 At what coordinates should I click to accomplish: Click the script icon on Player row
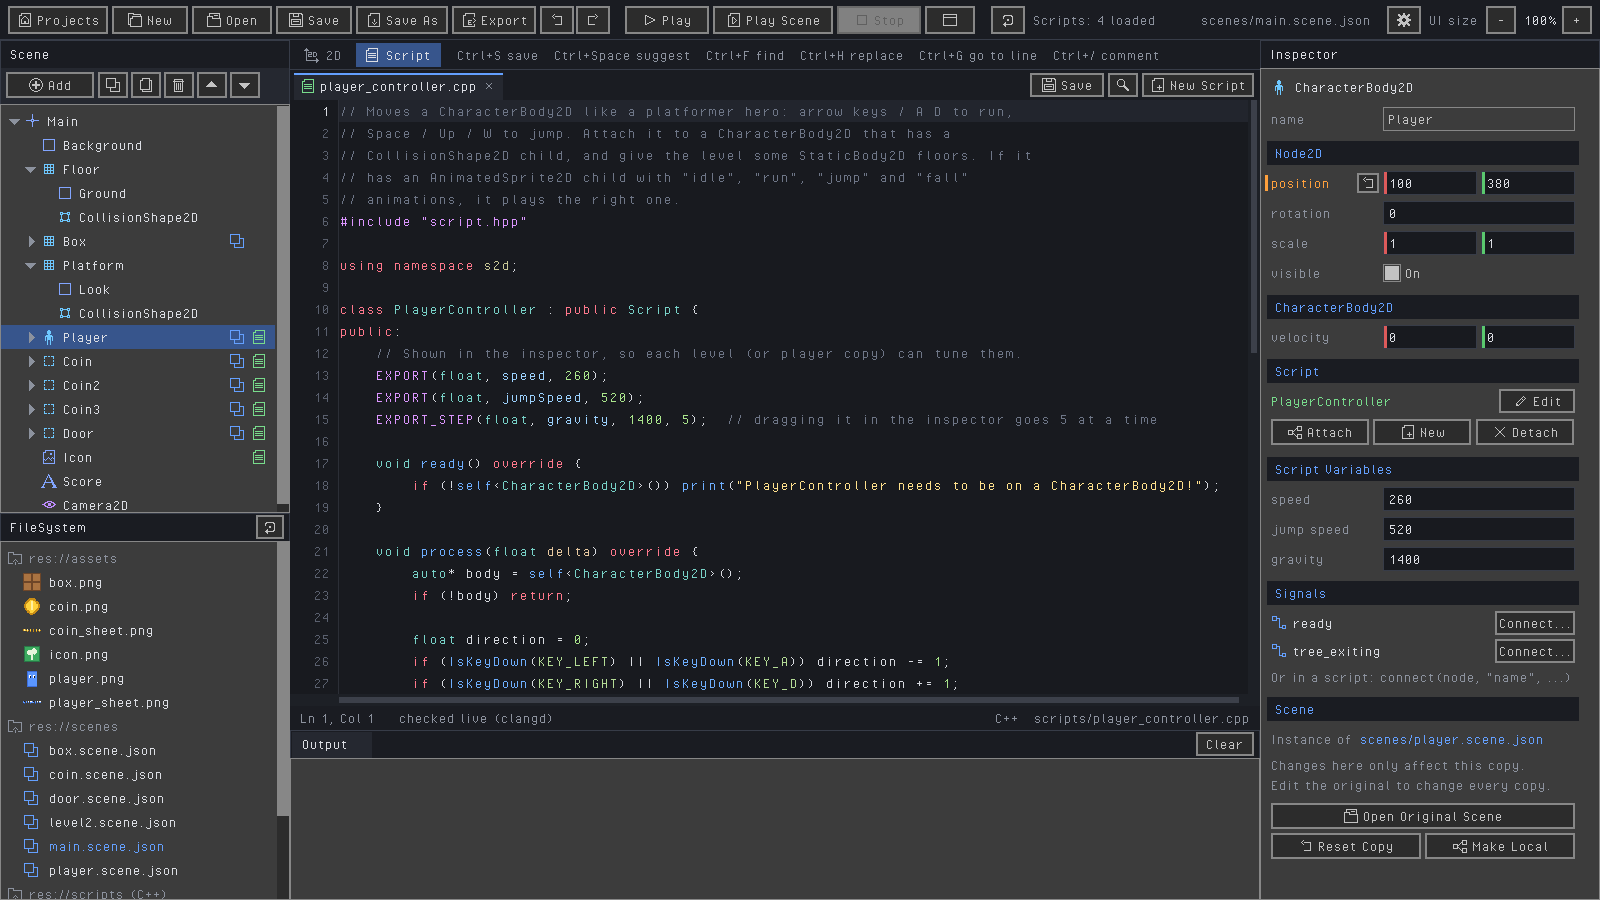(259, 337)
